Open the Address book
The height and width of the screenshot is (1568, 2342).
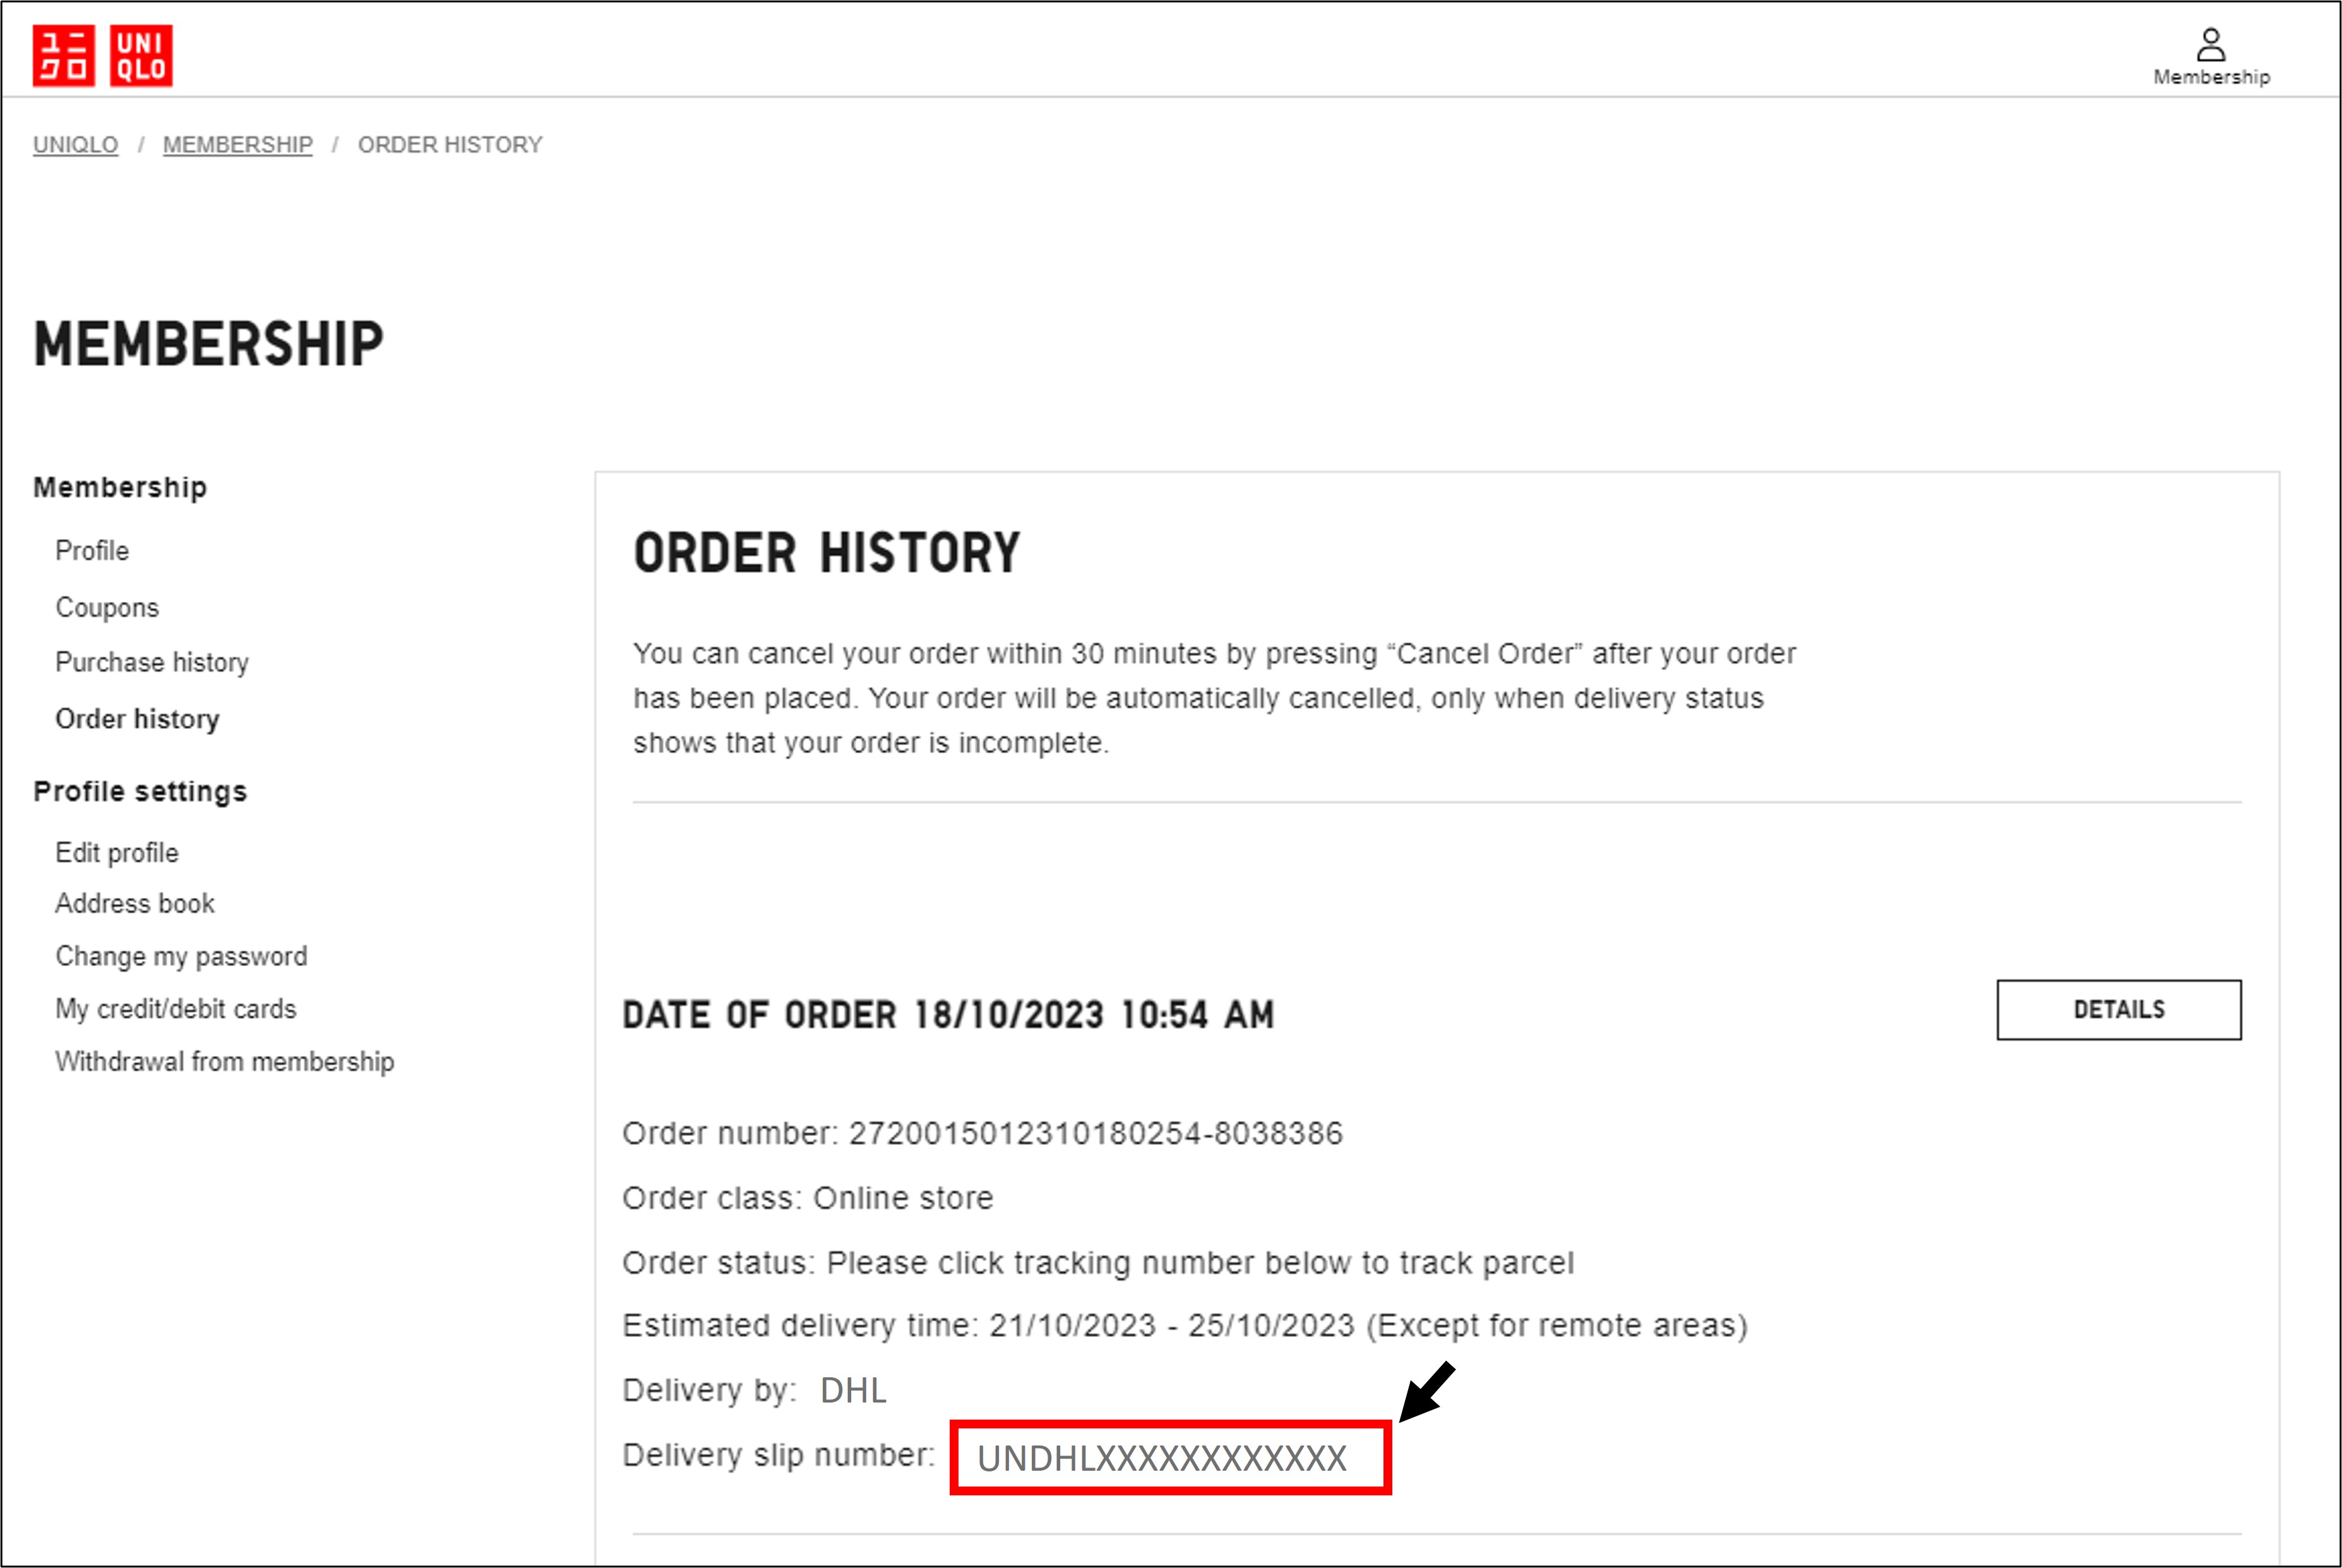(135, 904)
